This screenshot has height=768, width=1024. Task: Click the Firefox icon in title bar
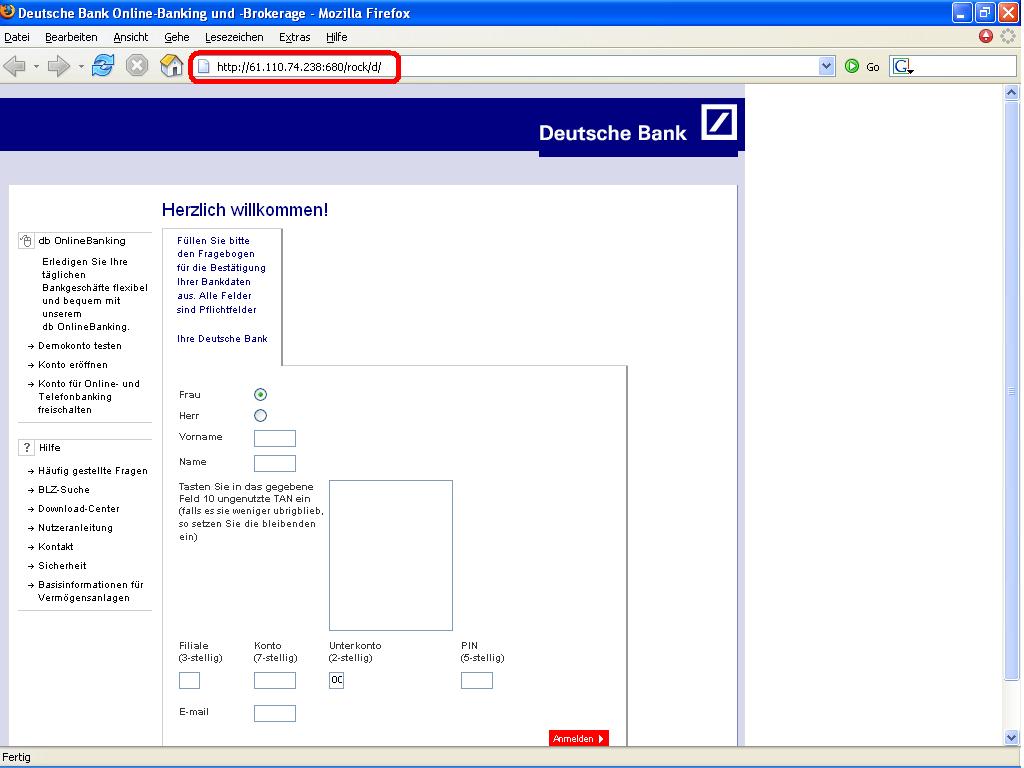[x=8, y=12]
